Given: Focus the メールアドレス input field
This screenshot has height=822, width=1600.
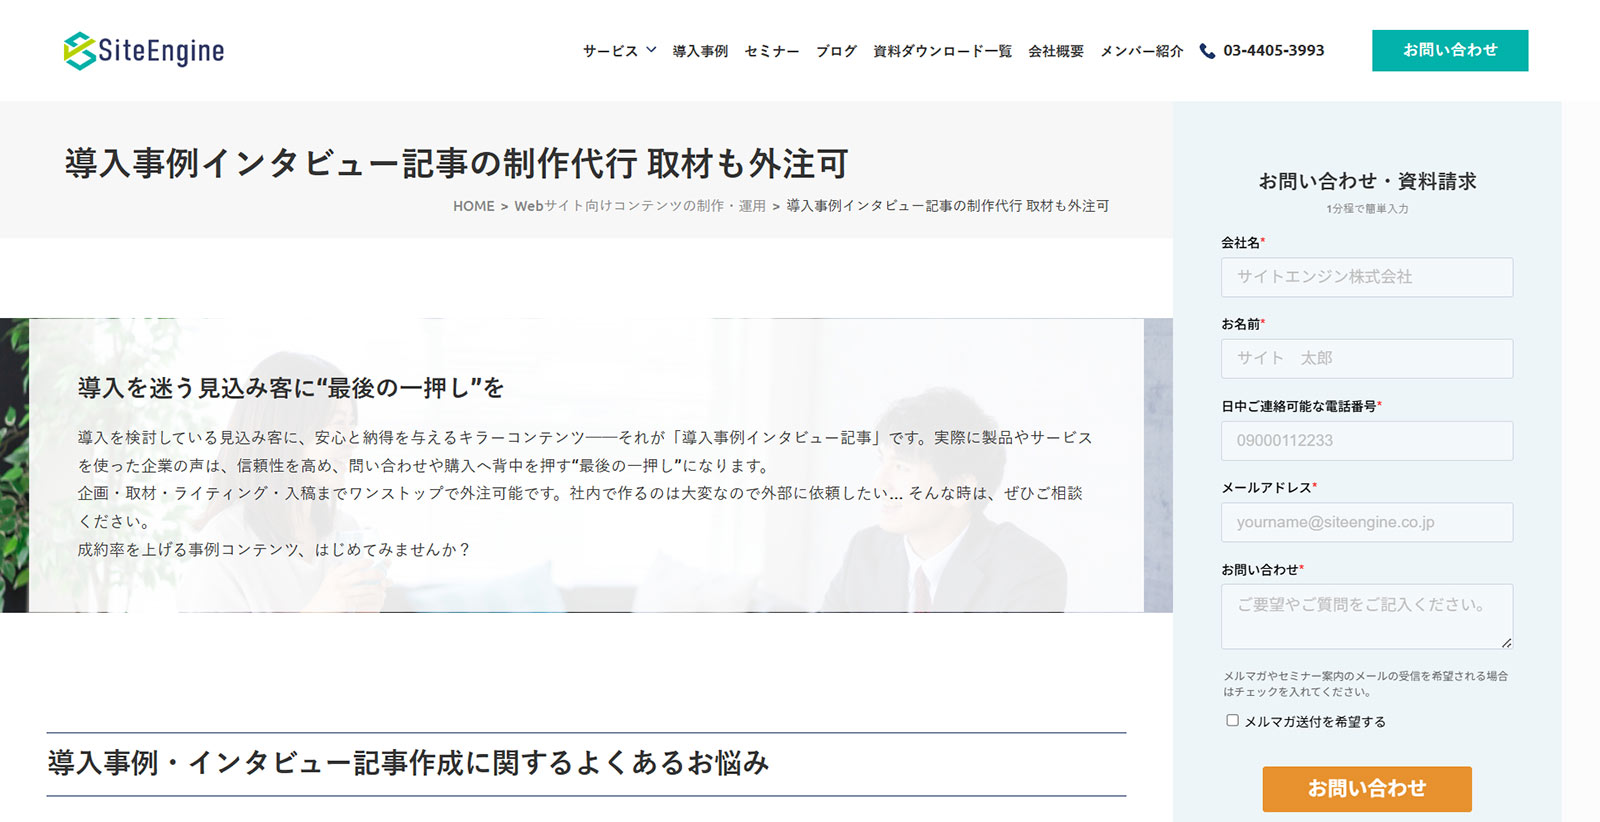Looking at the screenshot, I should coord(1367,522).
